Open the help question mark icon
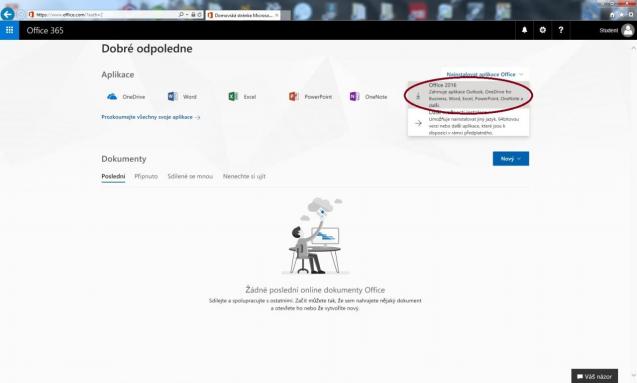The image size is (637, 383). [x=561, y=30]
